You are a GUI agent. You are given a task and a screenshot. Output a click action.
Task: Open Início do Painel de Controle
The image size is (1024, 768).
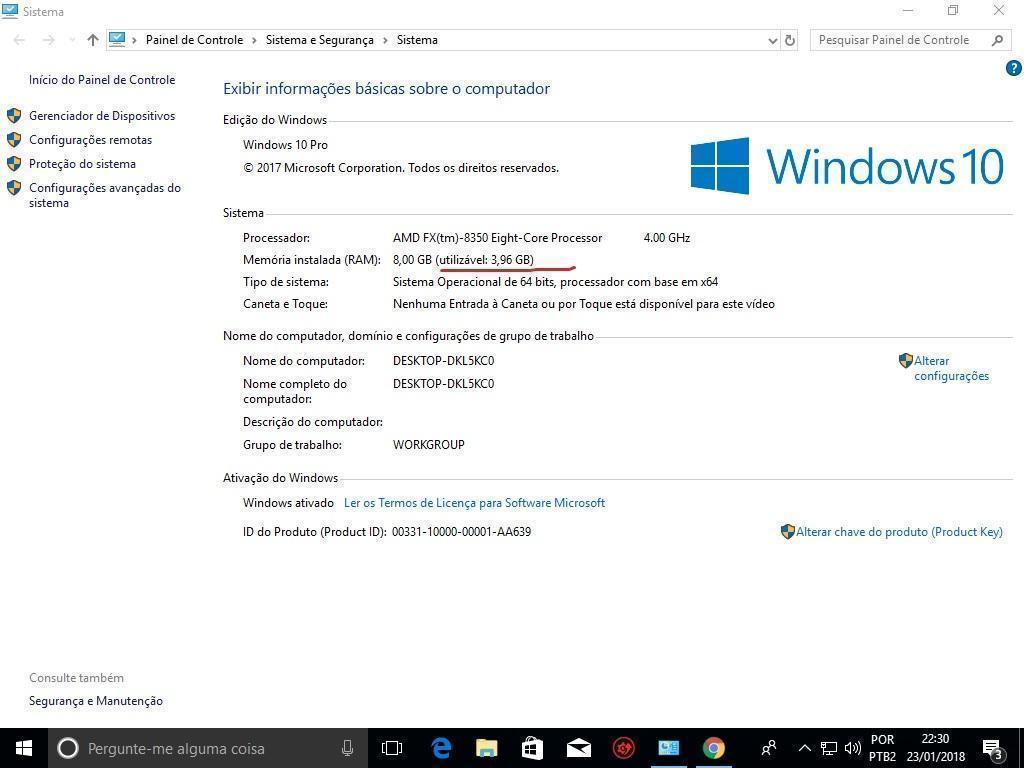coord(102,80)
